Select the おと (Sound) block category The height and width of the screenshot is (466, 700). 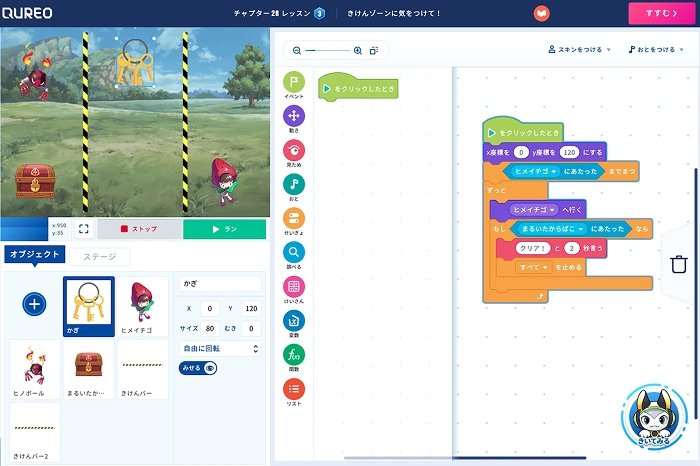coord(294,187)
